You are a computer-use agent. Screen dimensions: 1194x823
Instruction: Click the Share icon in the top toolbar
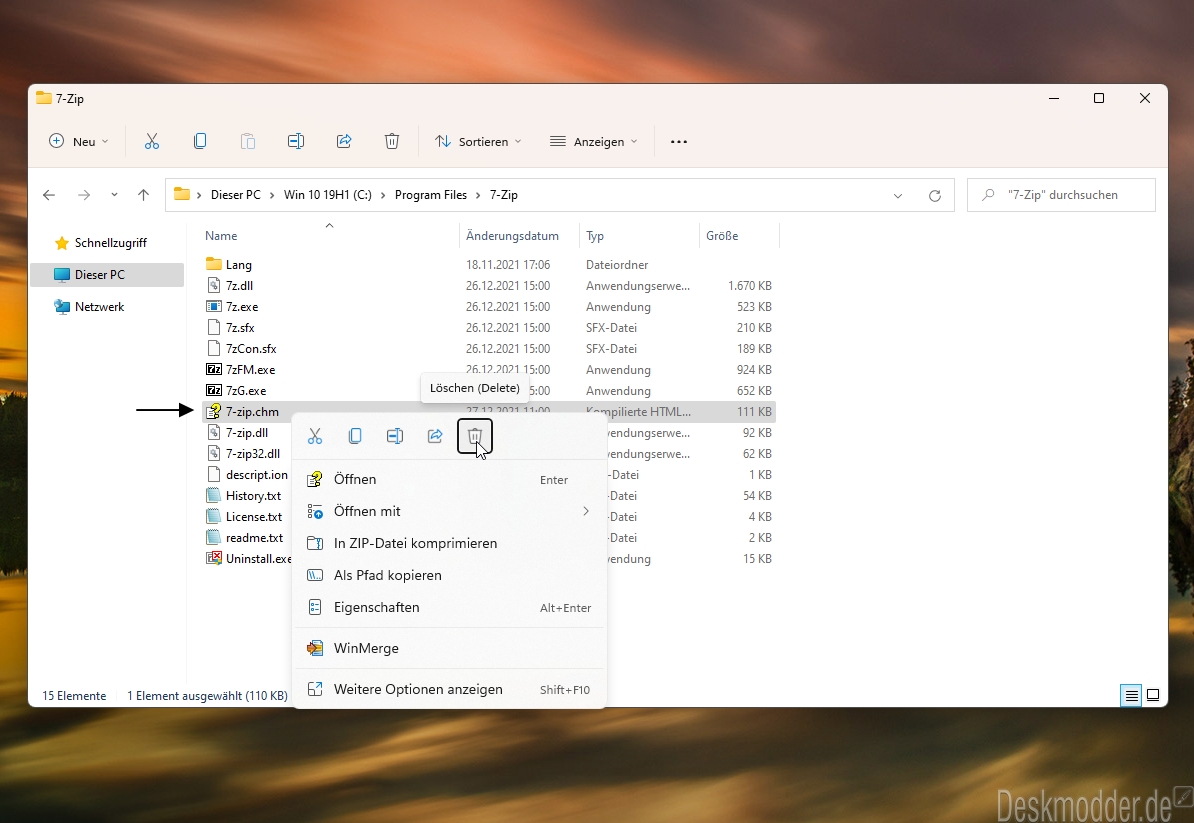(x=343, y=142)
